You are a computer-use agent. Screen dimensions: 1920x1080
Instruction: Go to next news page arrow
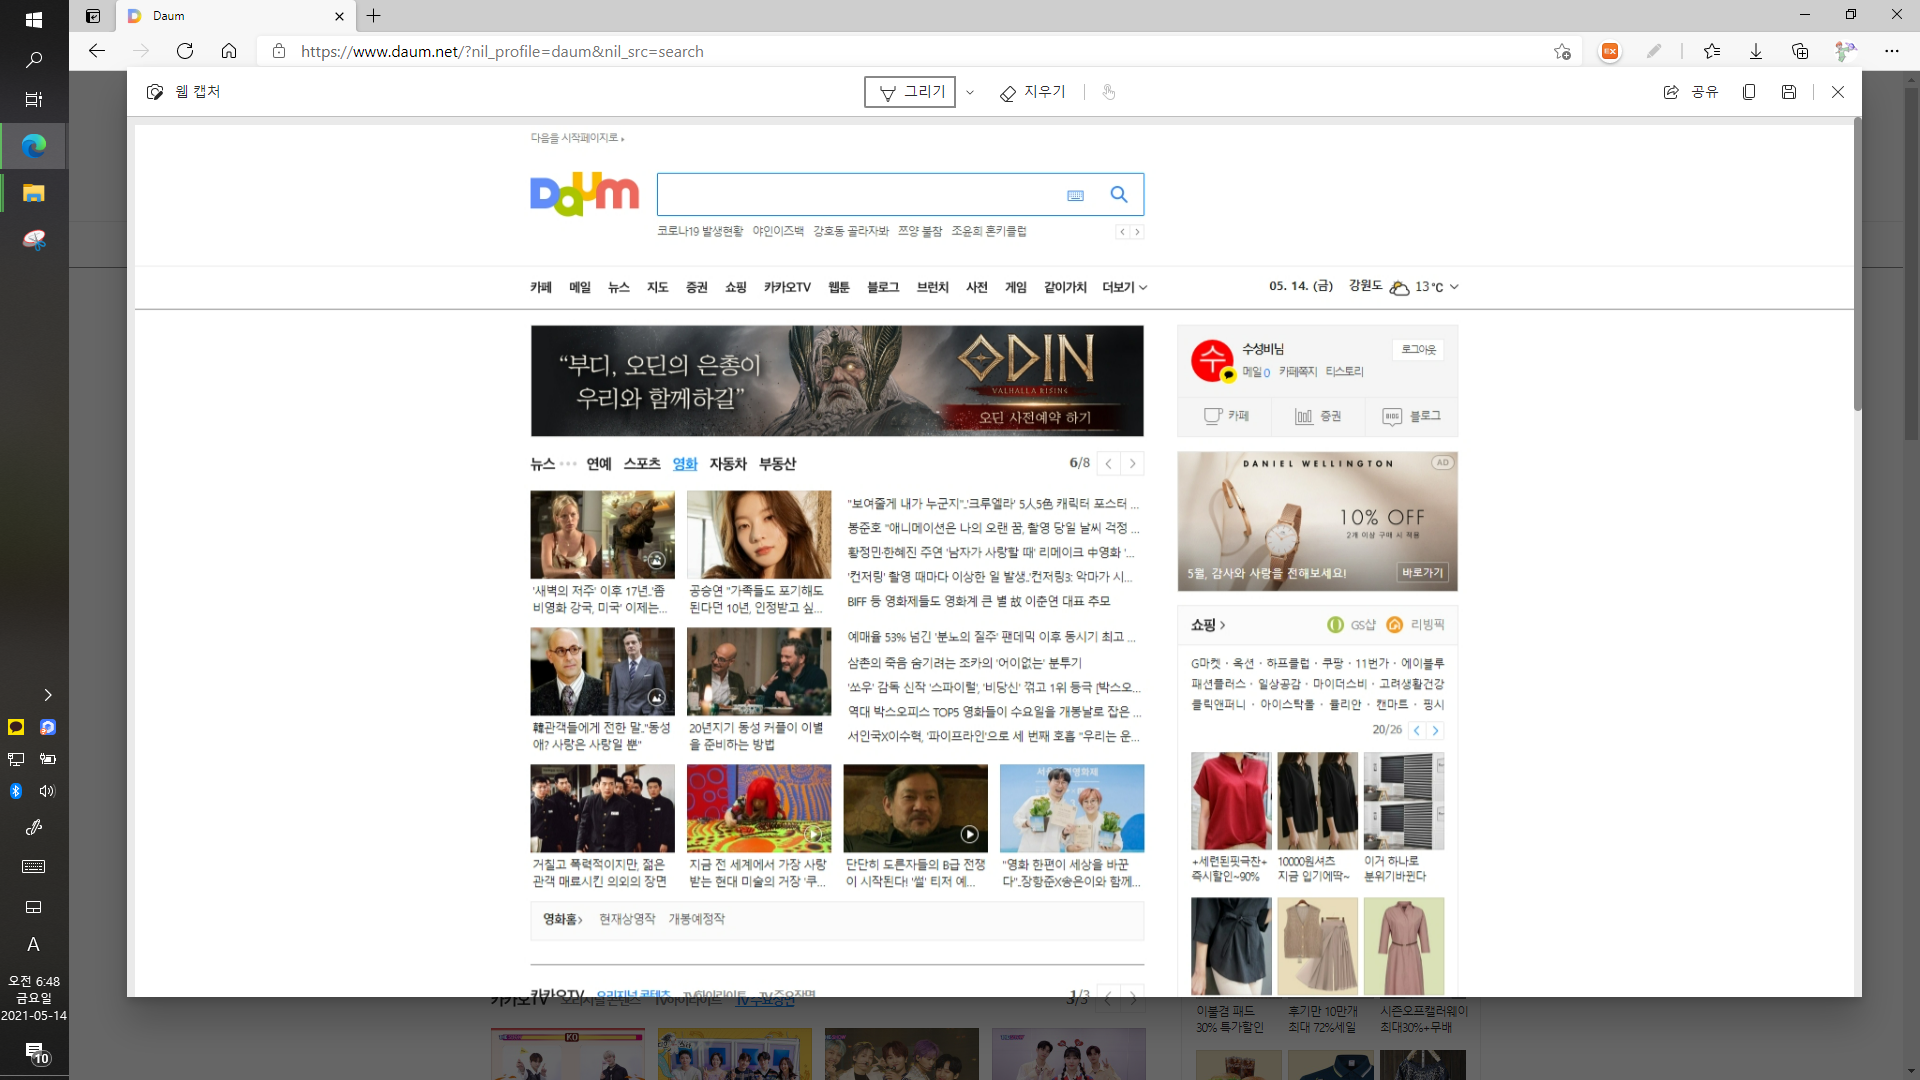pos(1133,464)
